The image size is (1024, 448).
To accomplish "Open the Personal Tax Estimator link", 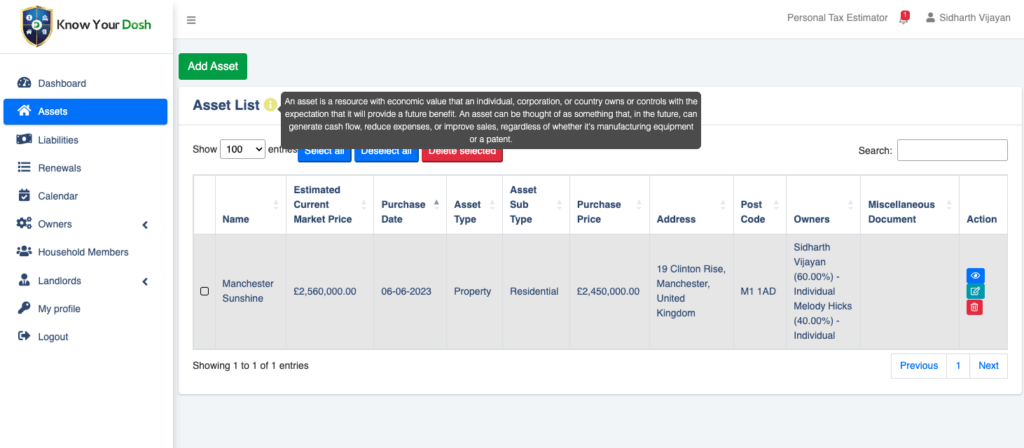I will point(835,18).
